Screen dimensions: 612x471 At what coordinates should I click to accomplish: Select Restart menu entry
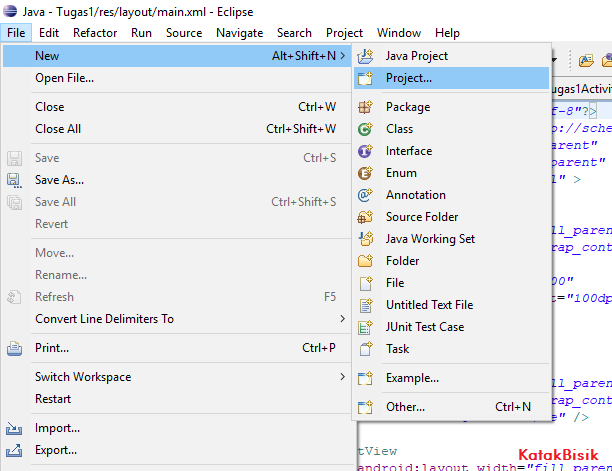(177, 399)
